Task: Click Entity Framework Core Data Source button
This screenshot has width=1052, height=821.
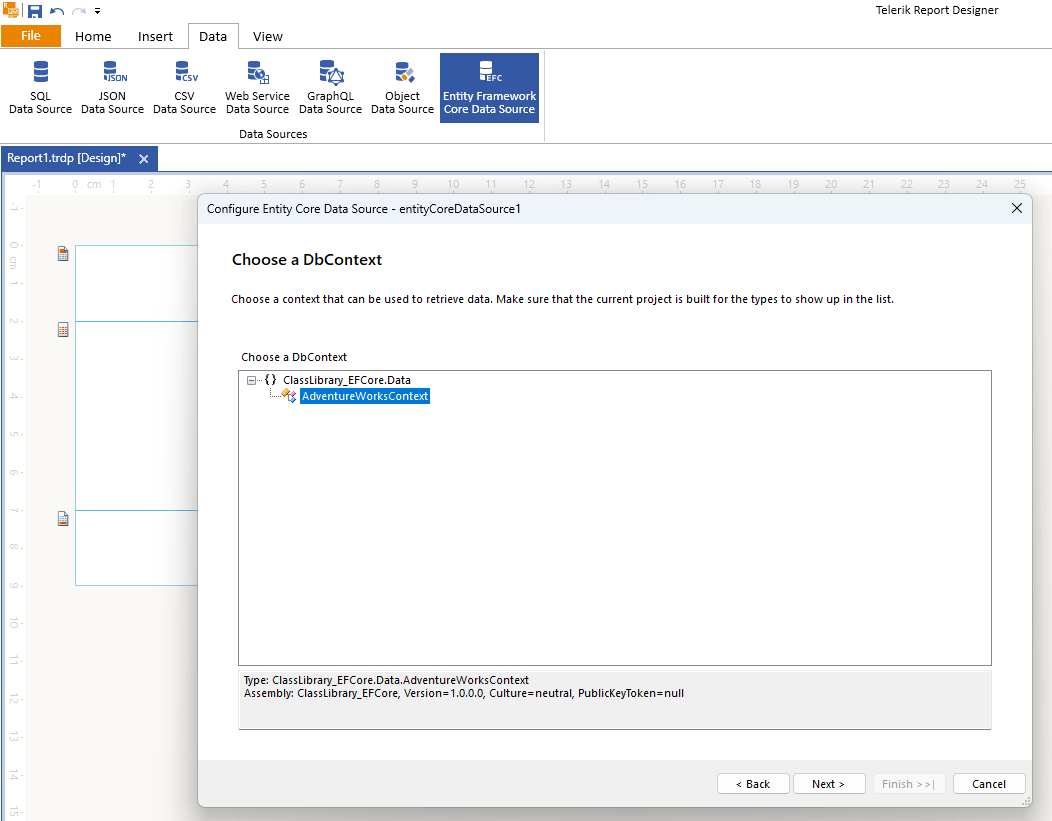Action: click(489, 88)
